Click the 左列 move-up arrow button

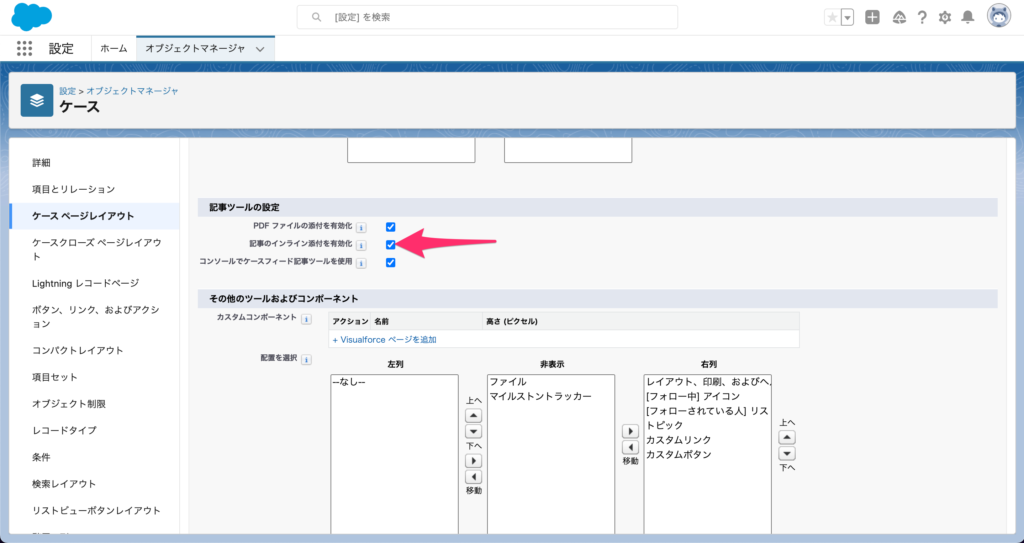(473, 416)
